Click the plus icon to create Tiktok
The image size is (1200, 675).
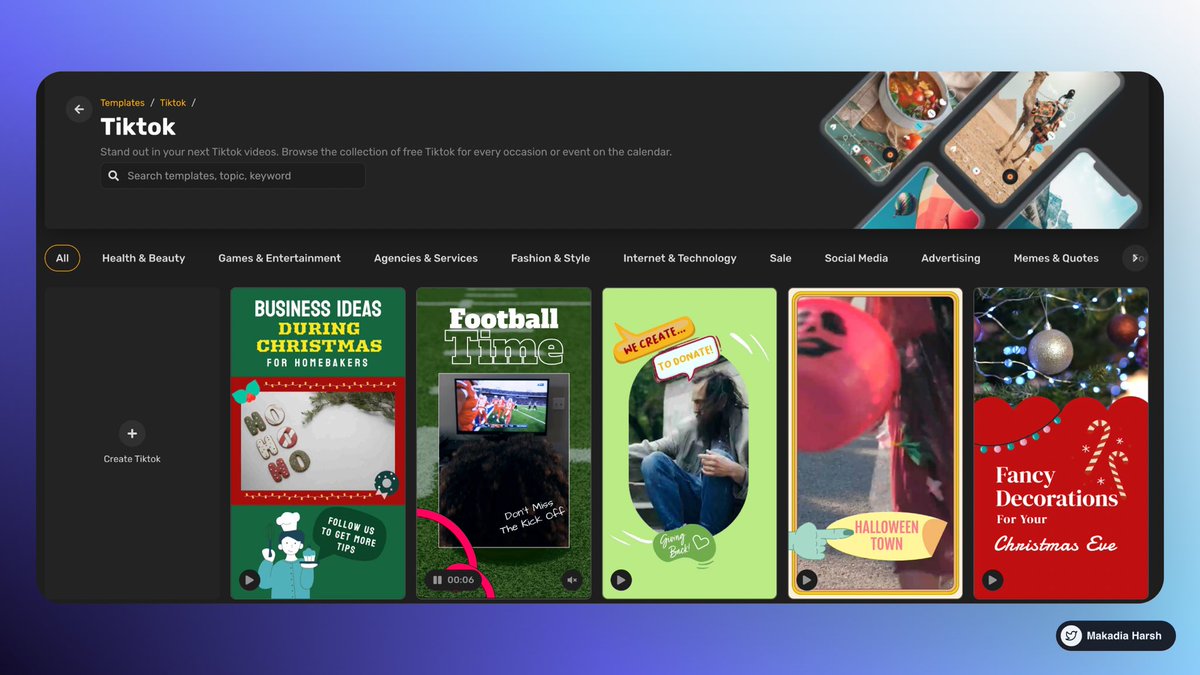[132, 433]
